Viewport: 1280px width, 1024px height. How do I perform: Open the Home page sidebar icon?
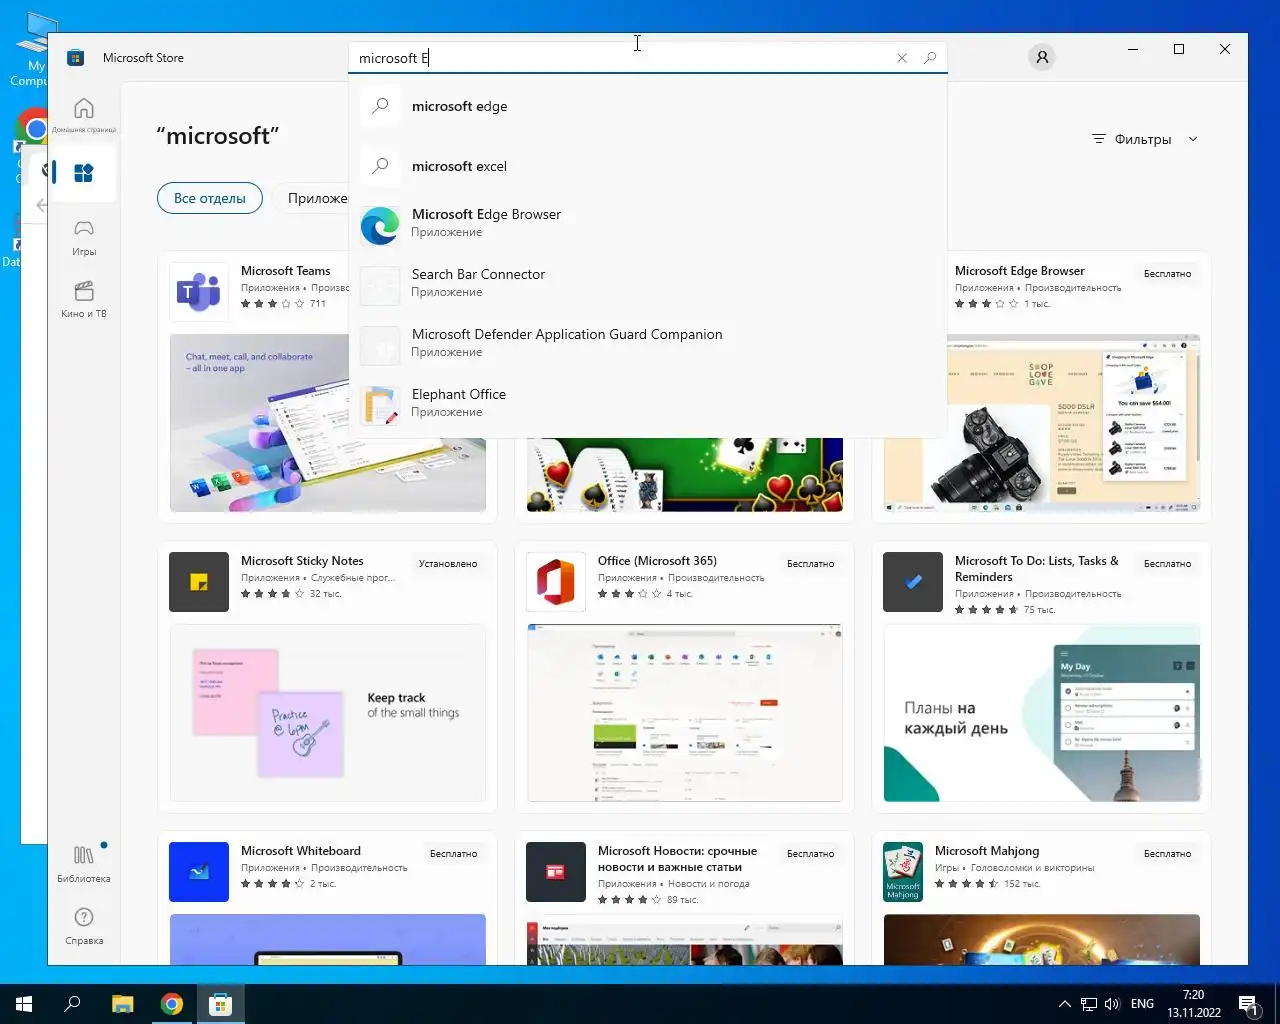pos(84,115)
